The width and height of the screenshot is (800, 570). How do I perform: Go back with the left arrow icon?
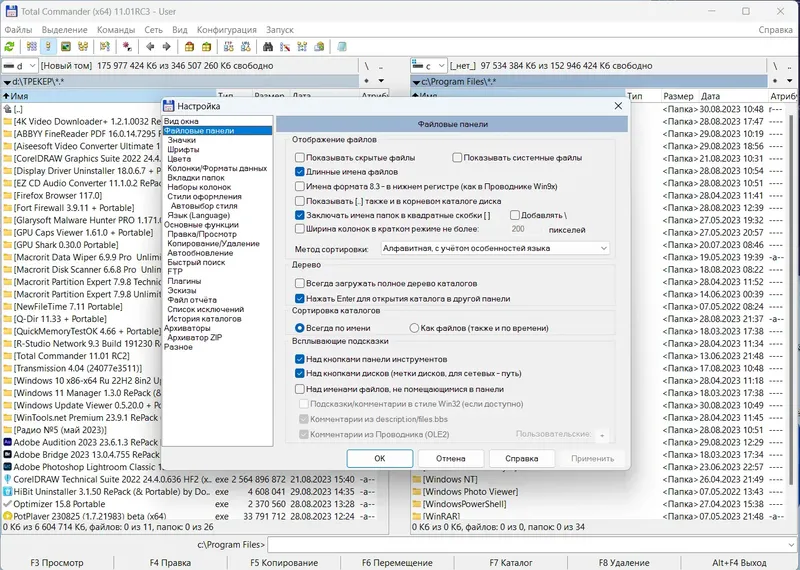pyautogui.click(x=150, y=47)
